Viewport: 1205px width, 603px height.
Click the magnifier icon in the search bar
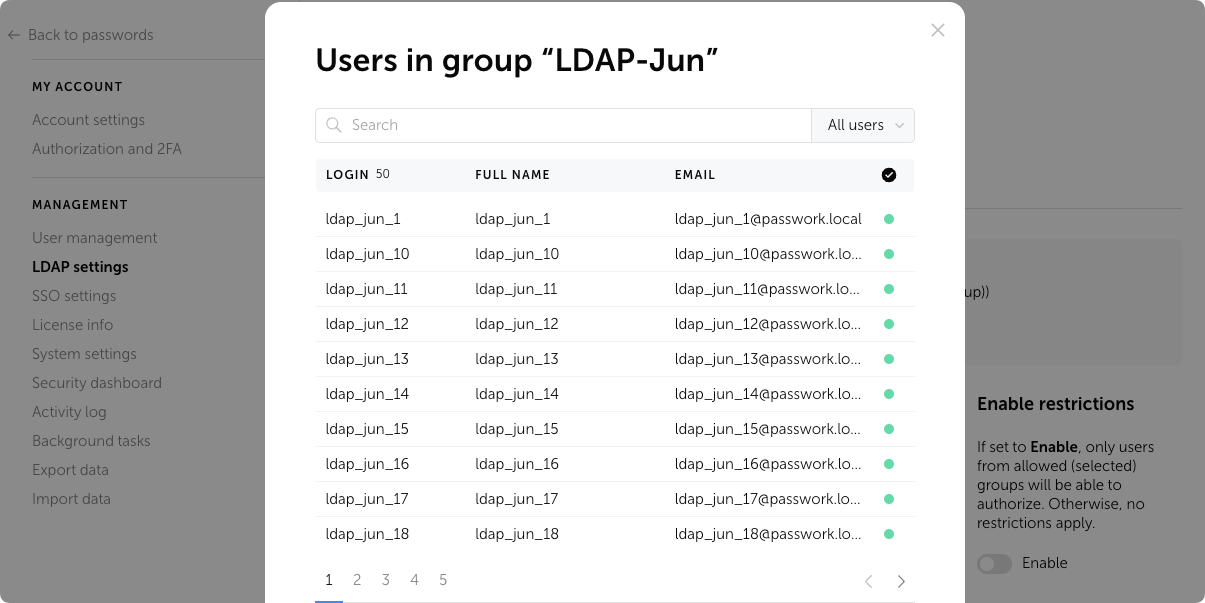[334, 125]
